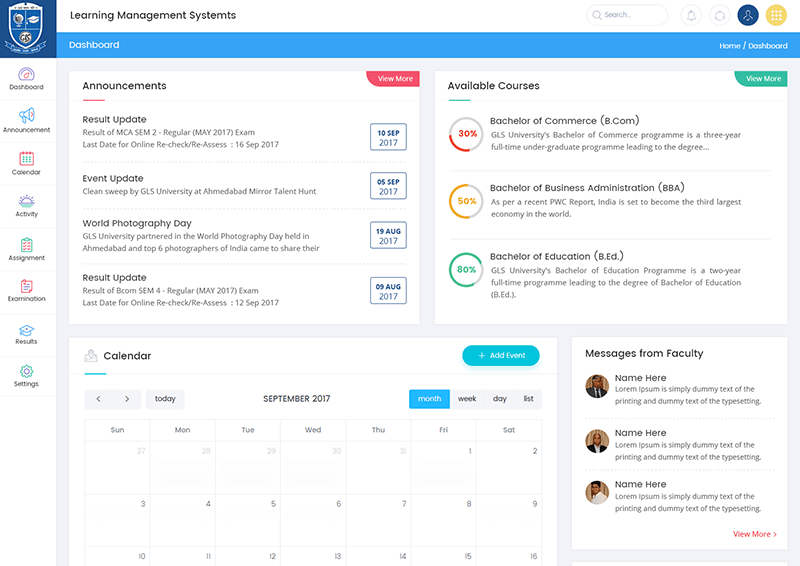Open the Dashboard sidebar icon
Image resolution: width=800 pixels, height=566 pixels.
[x=27, y=75]
